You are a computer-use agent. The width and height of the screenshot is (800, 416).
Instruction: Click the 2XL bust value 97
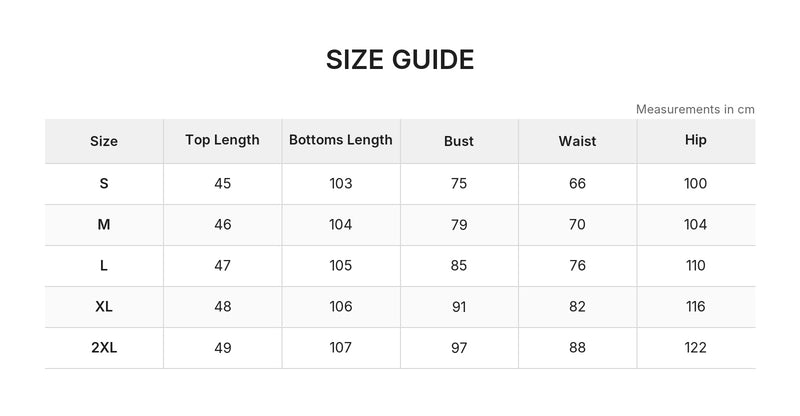tap(459, 348)
